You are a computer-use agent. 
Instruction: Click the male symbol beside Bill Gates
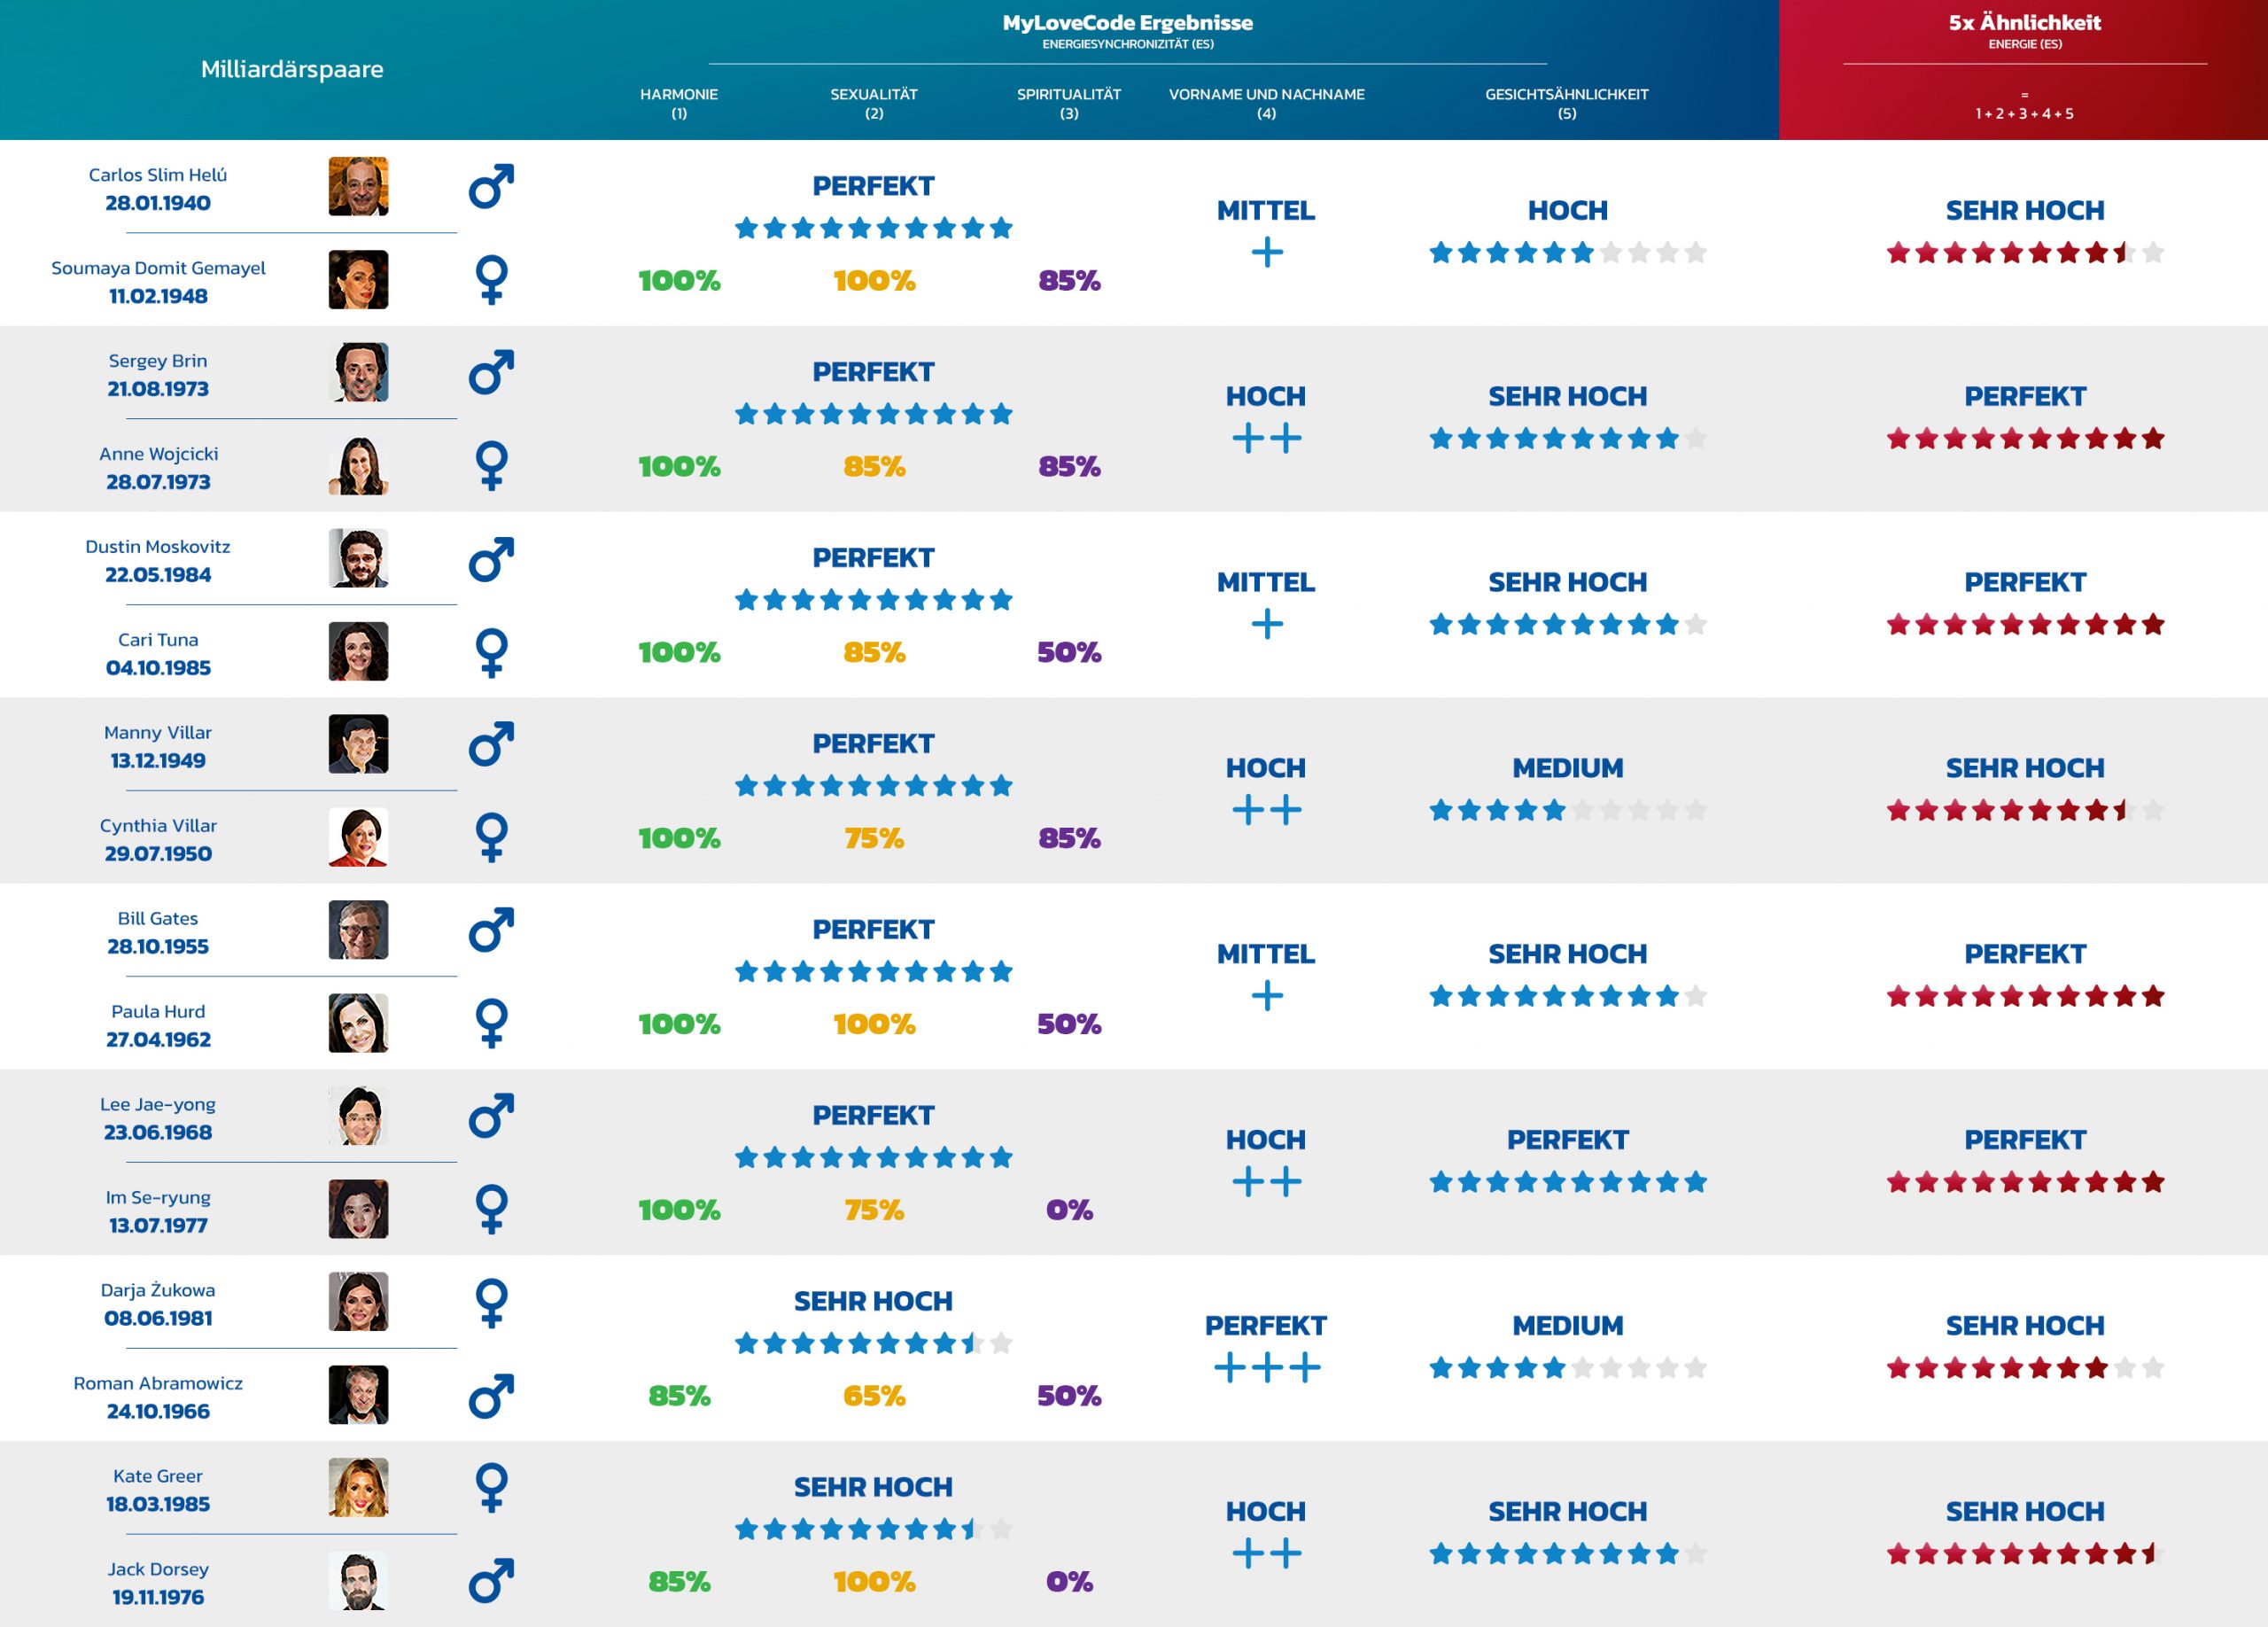[491, 930]
